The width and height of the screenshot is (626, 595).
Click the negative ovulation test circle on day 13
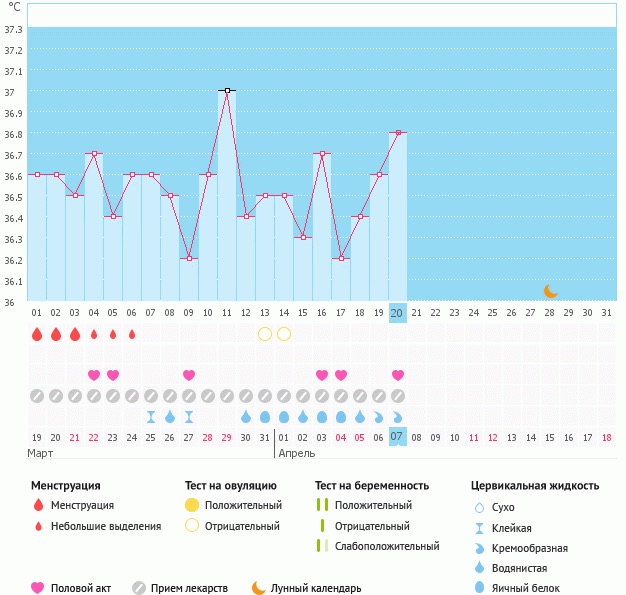pyautogui.click(x=265, y=334)
